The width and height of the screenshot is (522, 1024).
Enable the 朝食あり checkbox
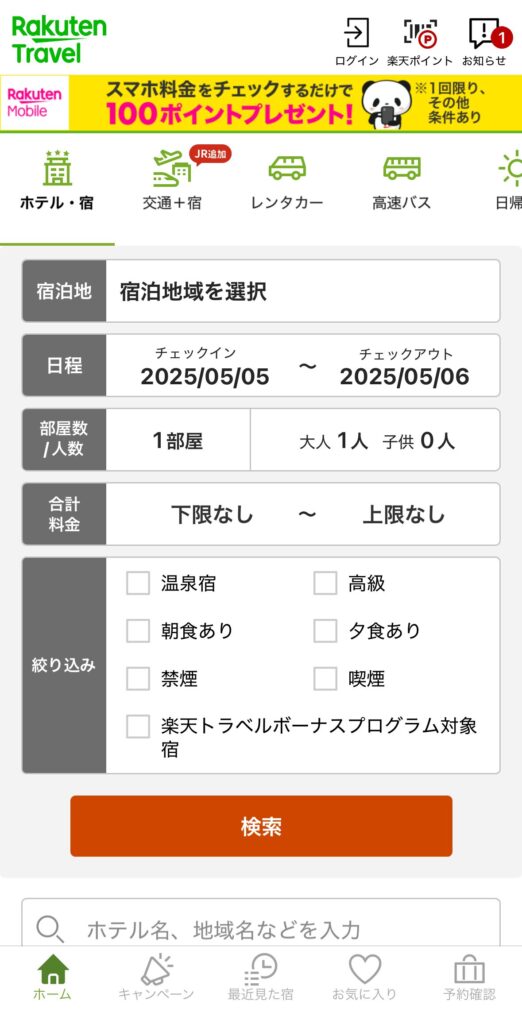pos(138,631)
